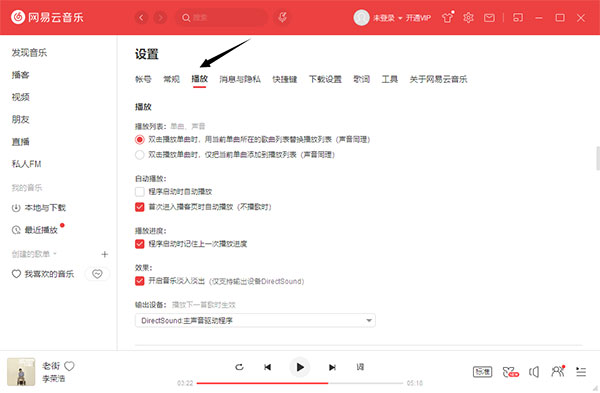Skip to the next track

pyautogui.click(x=332, y=367)
